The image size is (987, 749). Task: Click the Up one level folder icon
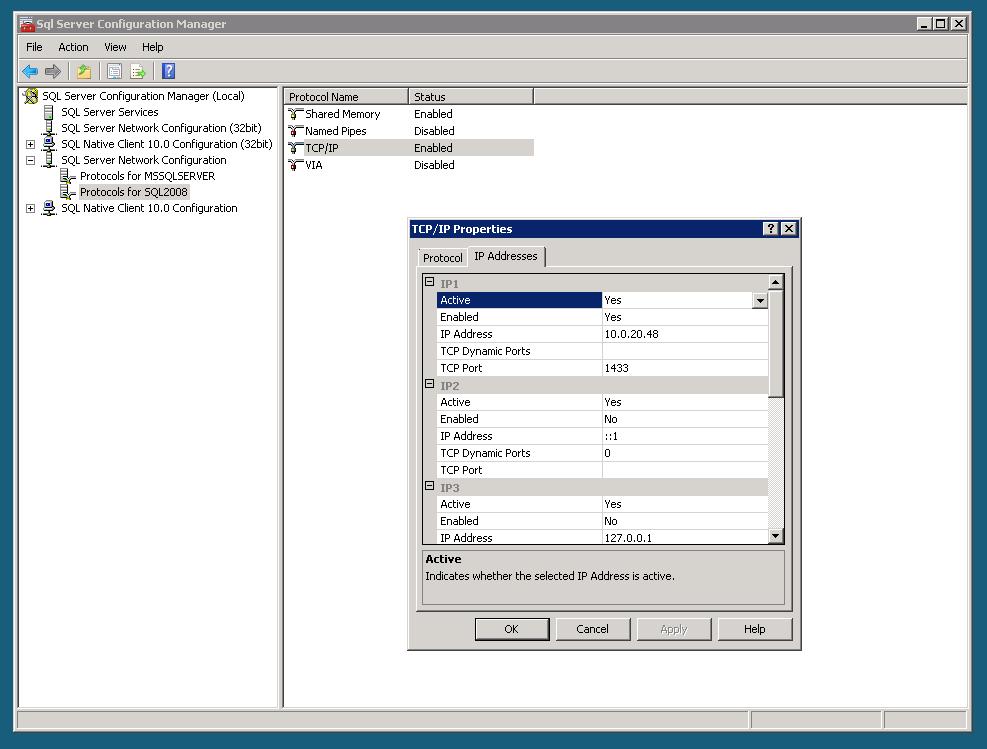tap(84, 72)
